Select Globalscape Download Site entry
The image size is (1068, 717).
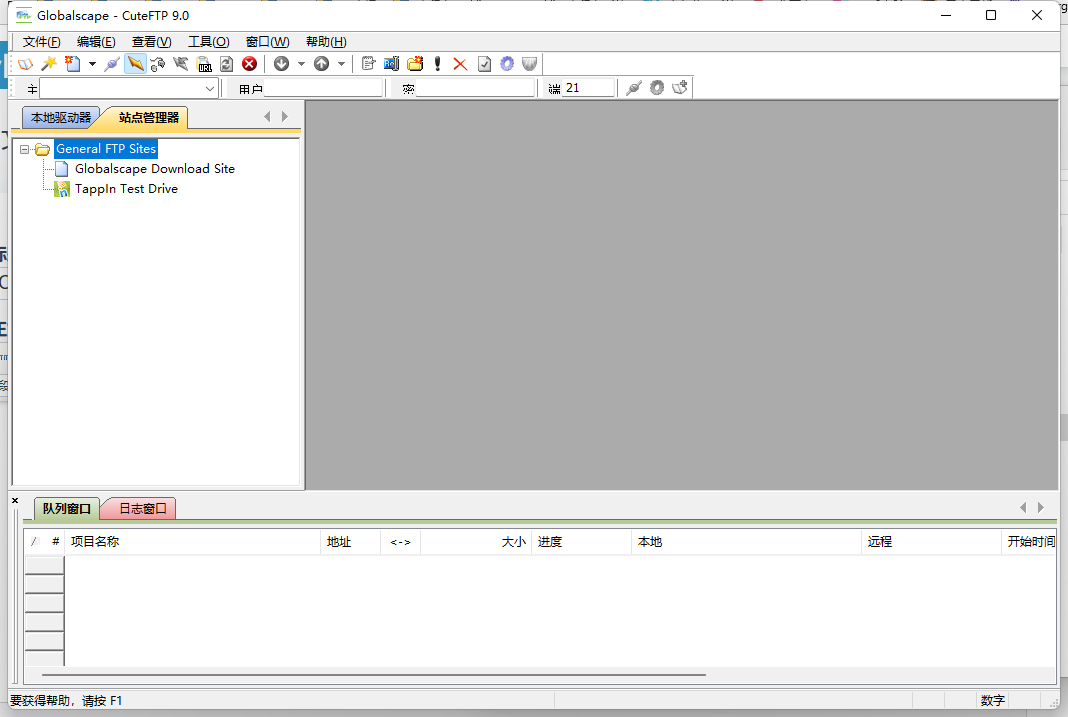154,169
